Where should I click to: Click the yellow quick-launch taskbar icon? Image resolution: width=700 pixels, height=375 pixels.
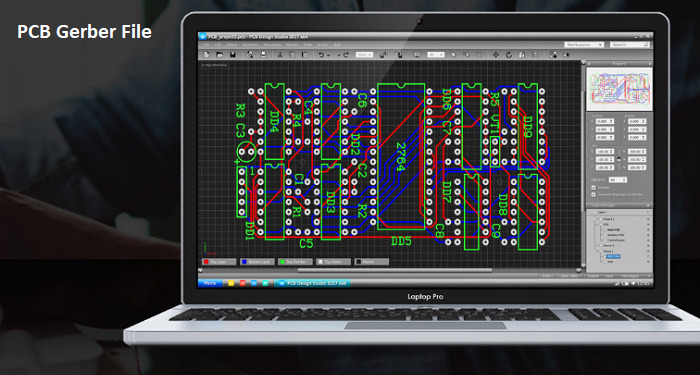pyautogui.click(x=231, y=283)
